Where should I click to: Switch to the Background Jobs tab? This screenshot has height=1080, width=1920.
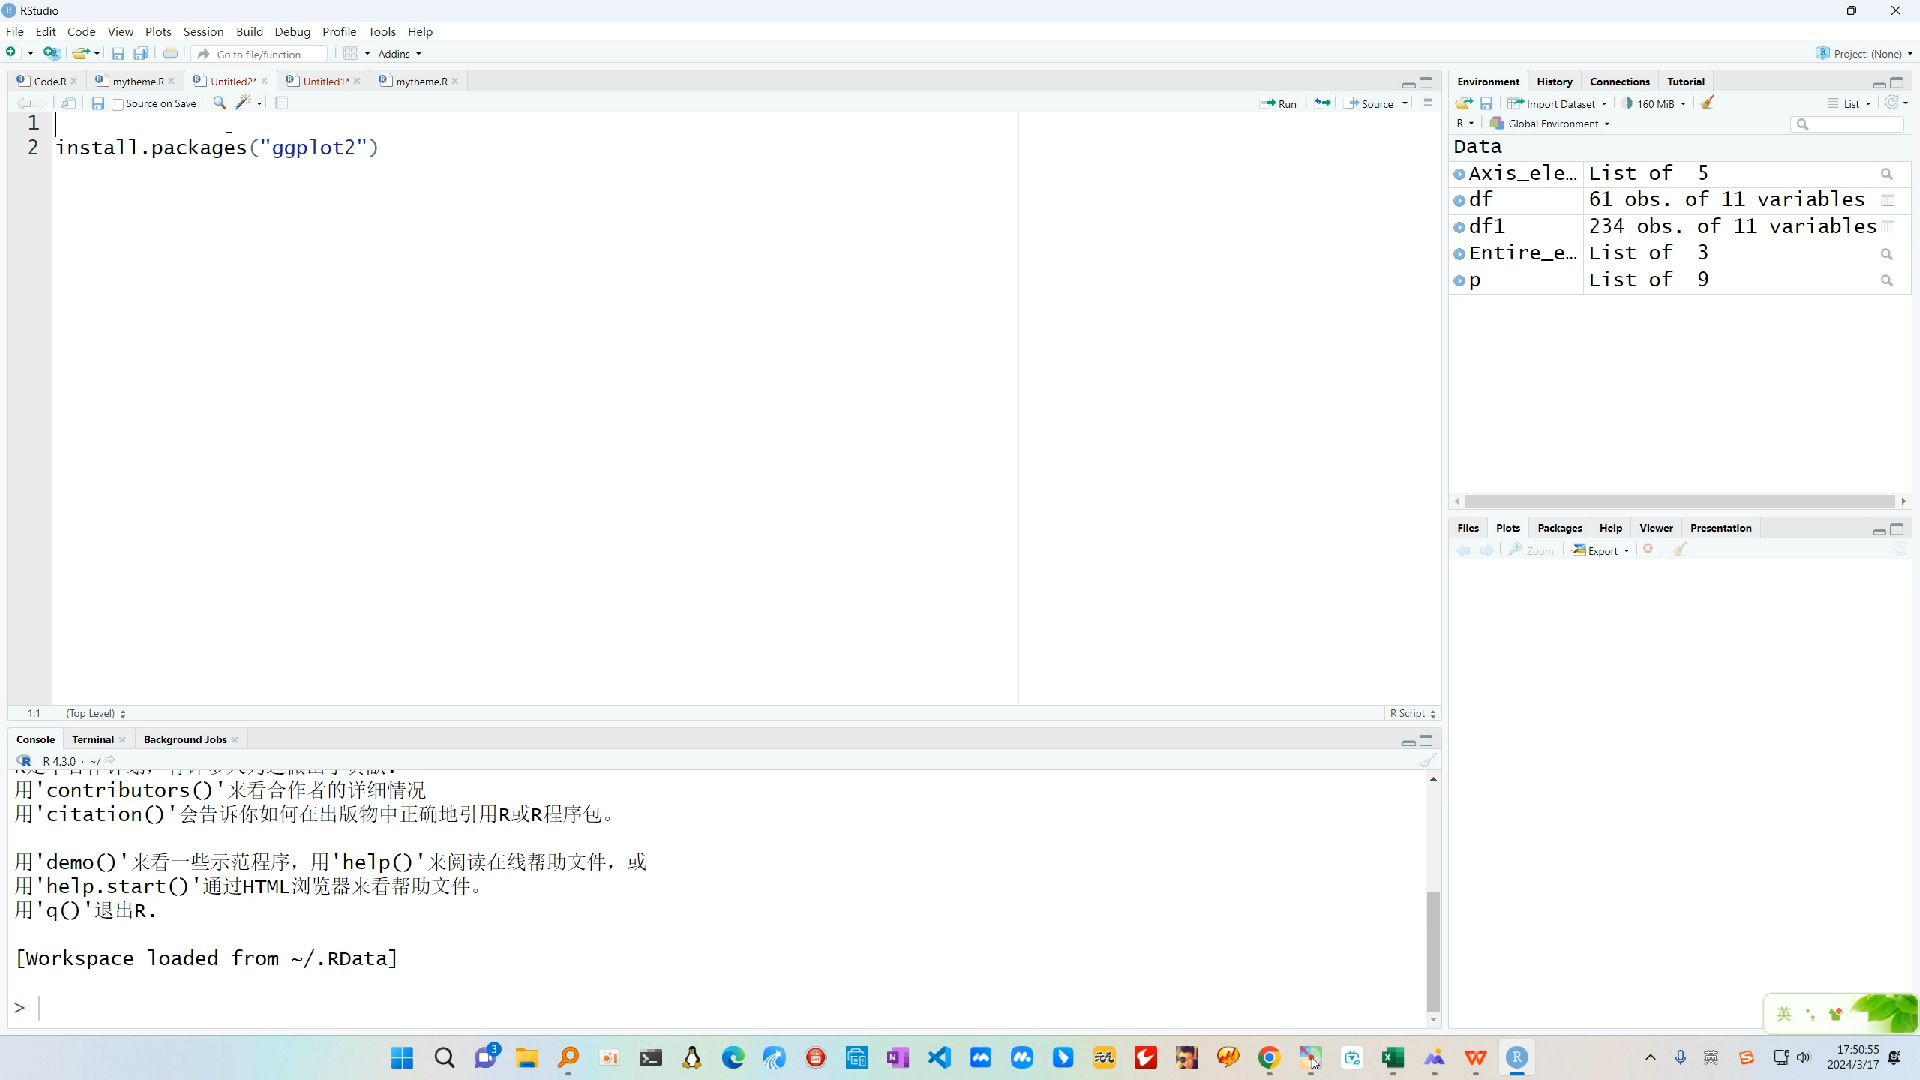coord(185,740)
